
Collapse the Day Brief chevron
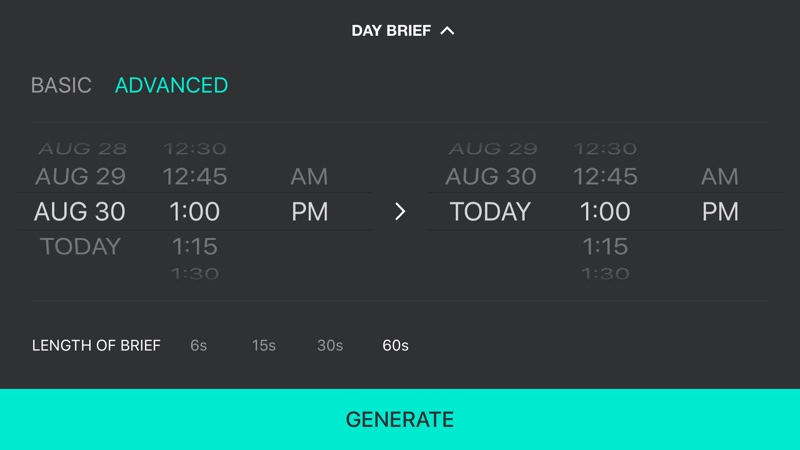[447, 31]
